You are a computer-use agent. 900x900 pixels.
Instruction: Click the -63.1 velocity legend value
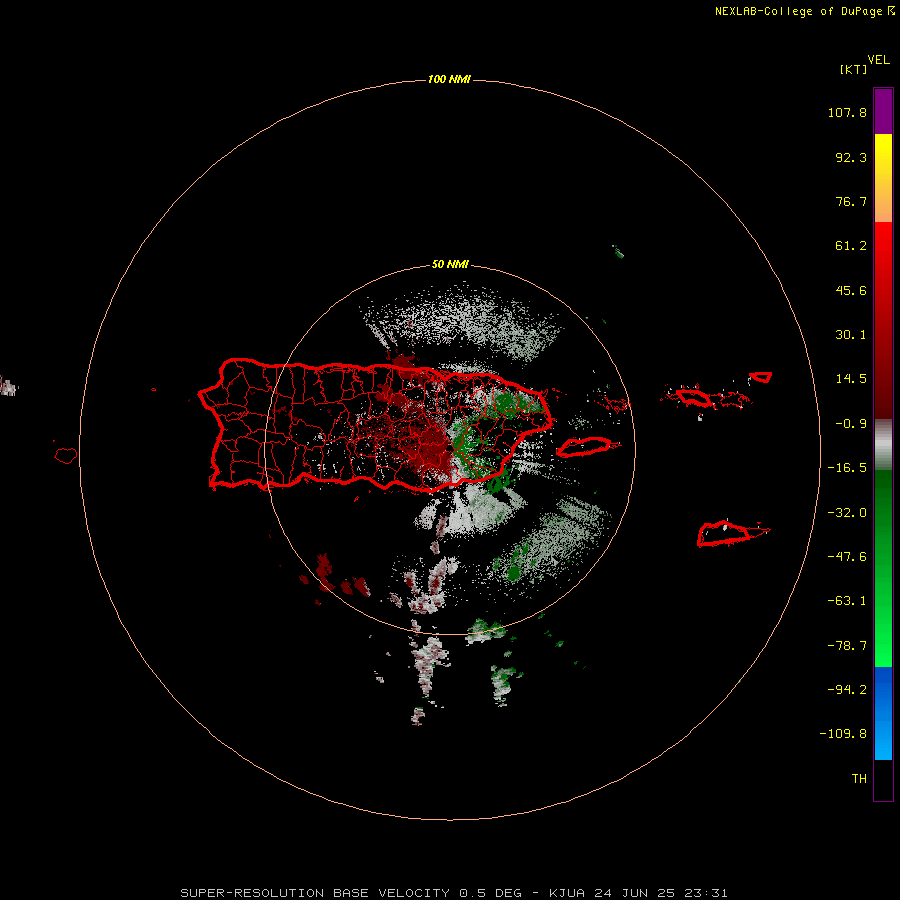[x=847, y=601]
